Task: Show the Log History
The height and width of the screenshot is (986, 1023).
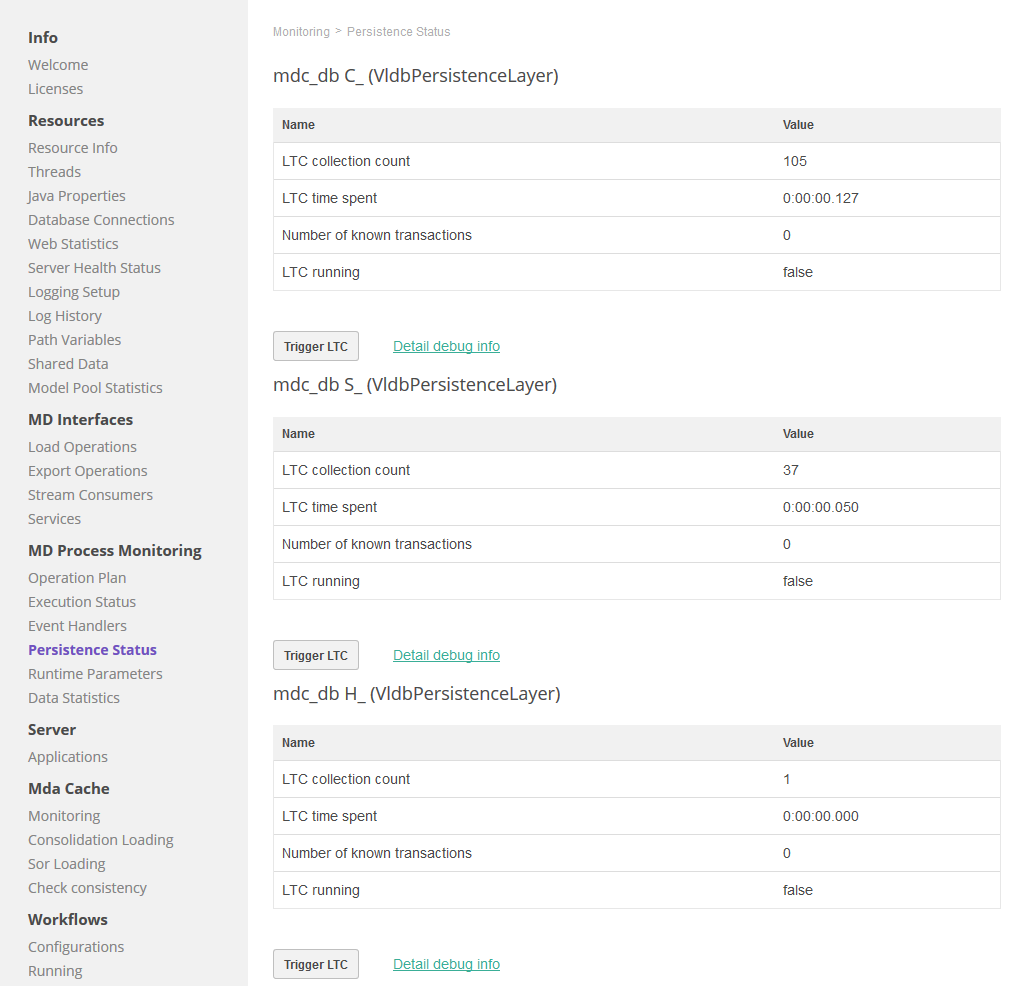Action: click(x=64, y=315)
